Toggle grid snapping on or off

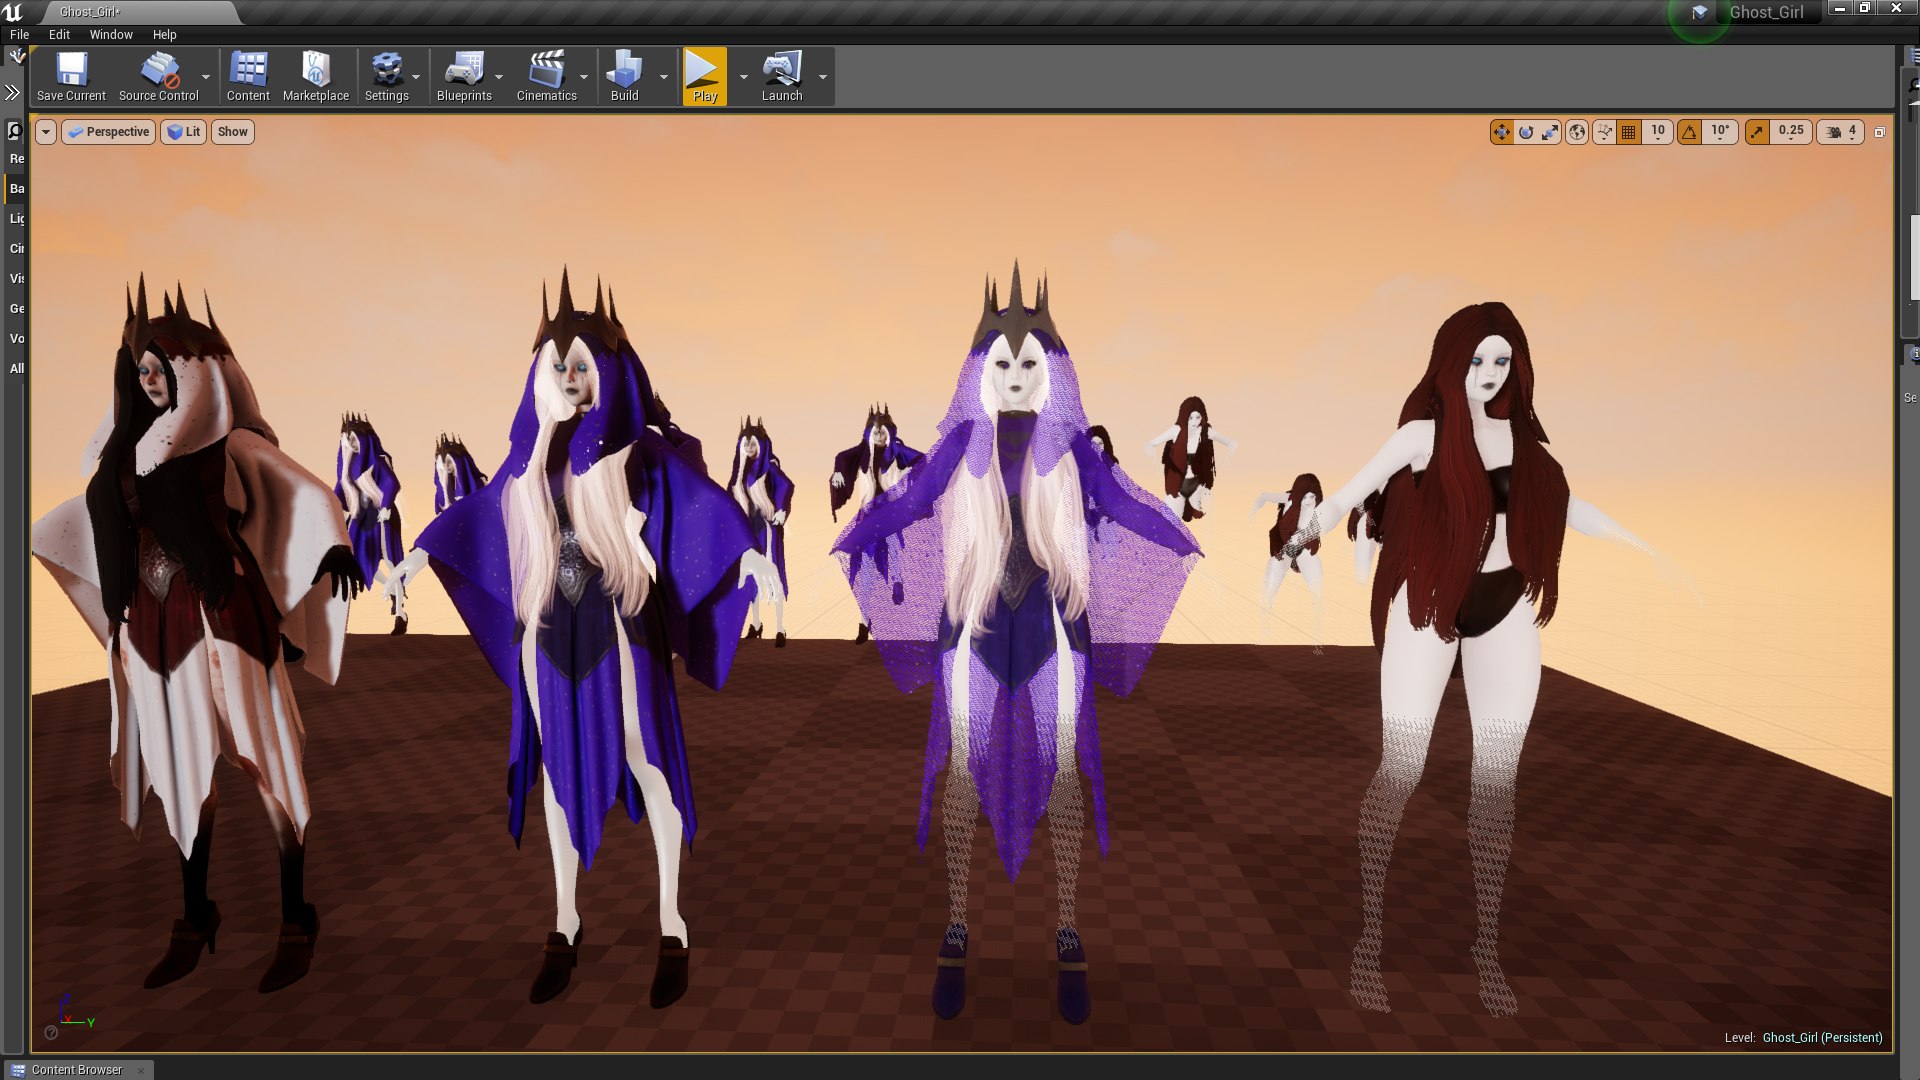tap(1628, 132)
